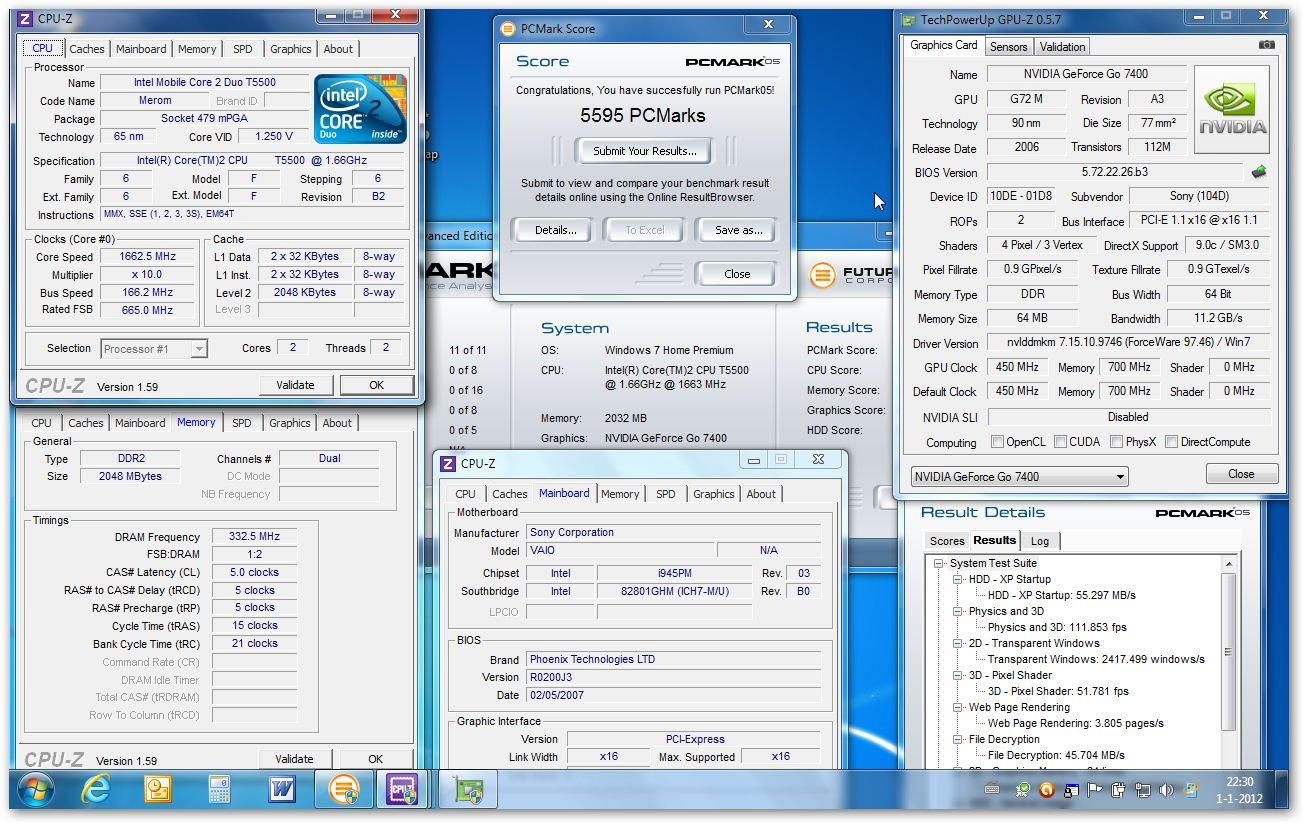The image size is (1303, 823).
Task: Click the GPU-Z Close button
Action: [1241, 474]
